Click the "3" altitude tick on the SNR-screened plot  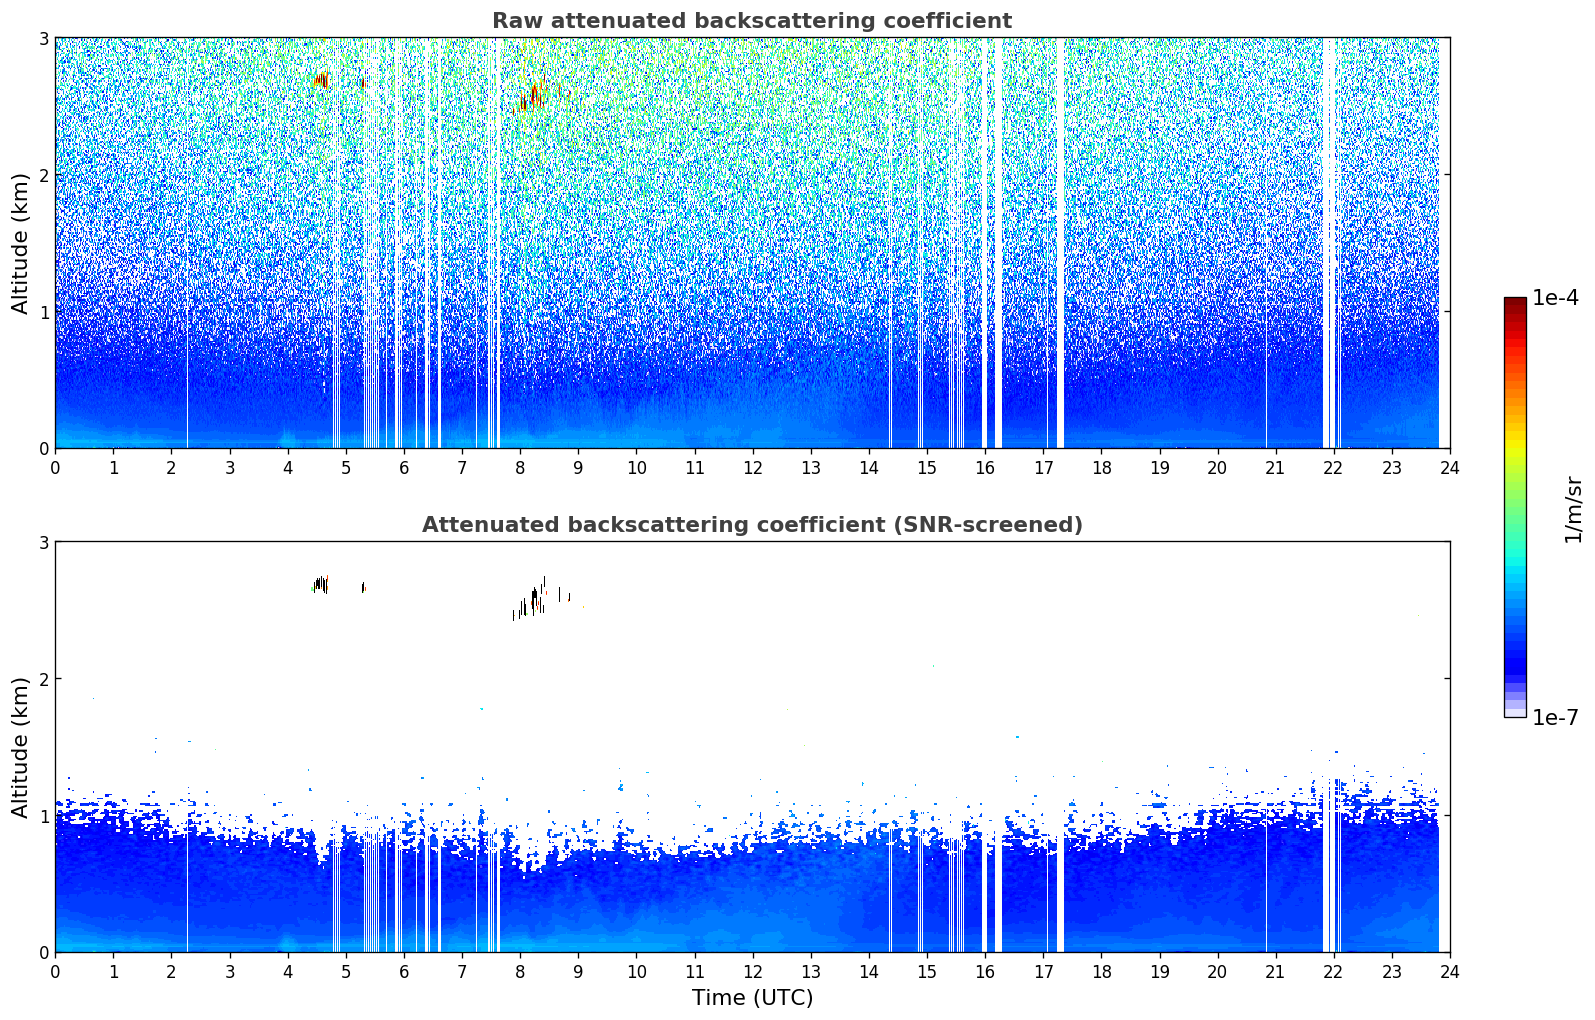coord(43,542)
